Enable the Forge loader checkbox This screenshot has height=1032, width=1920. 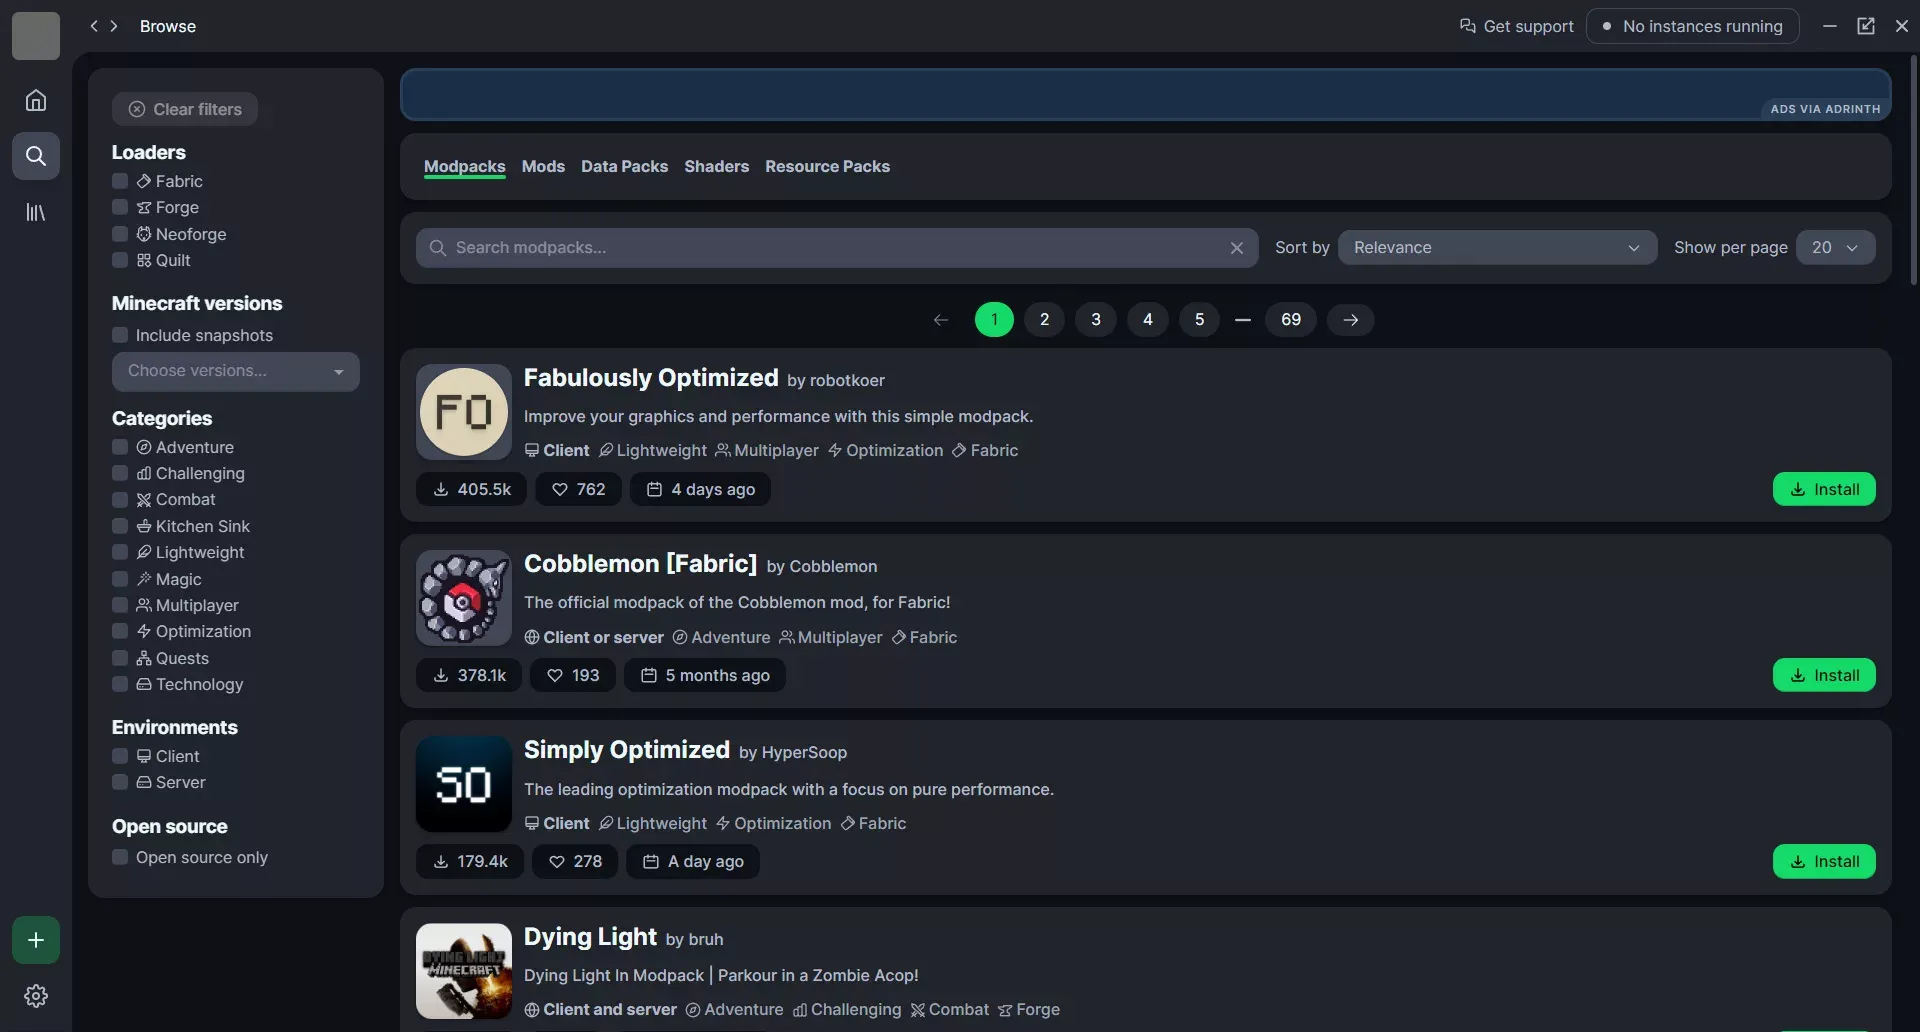click(x=120, y=207)
